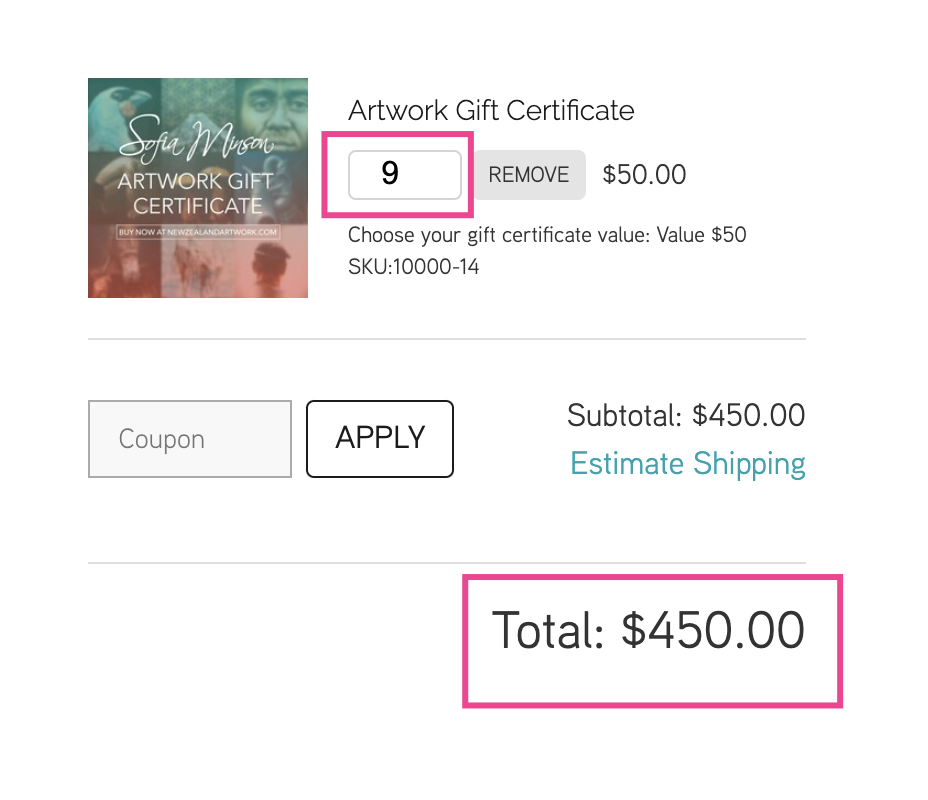This screenshot has height=800, width=928.
Task: Click the BUY NOW banner on thumbnail
Action: (x=198, y=232)
